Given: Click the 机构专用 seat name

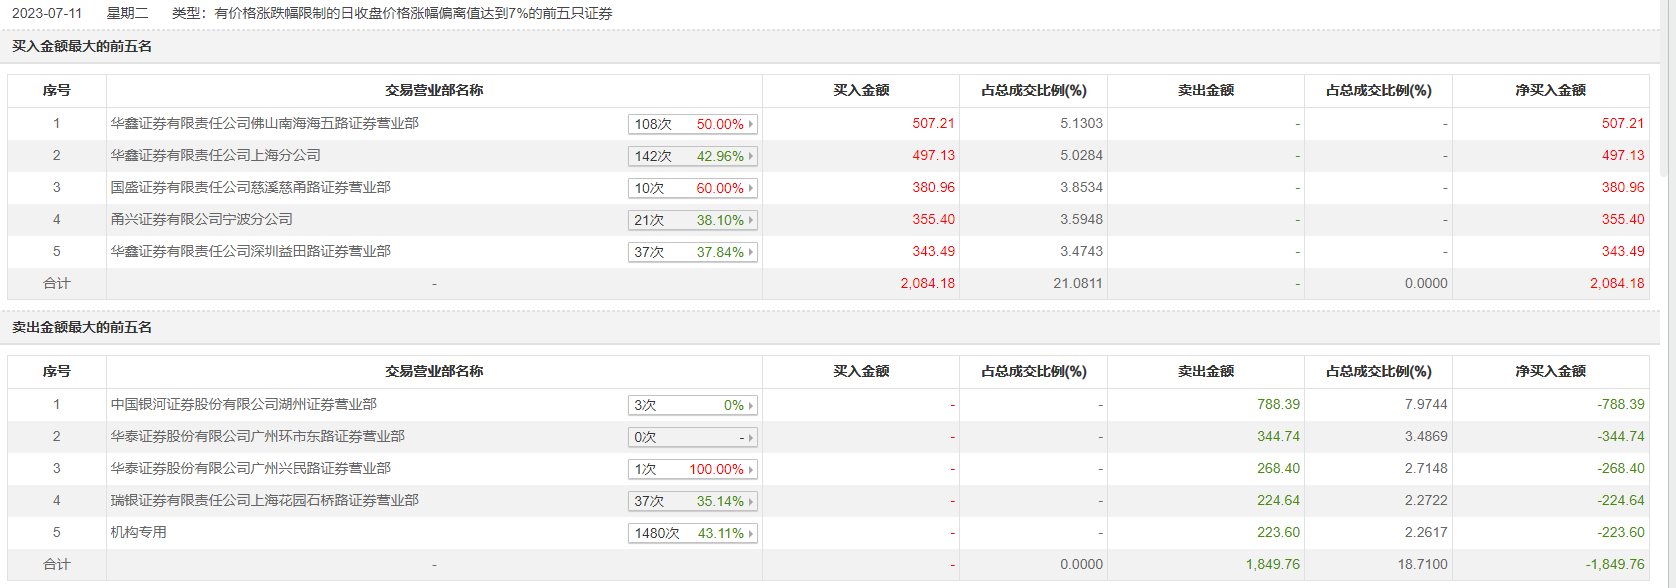Looking at the screenshot, I should (138, 532).
